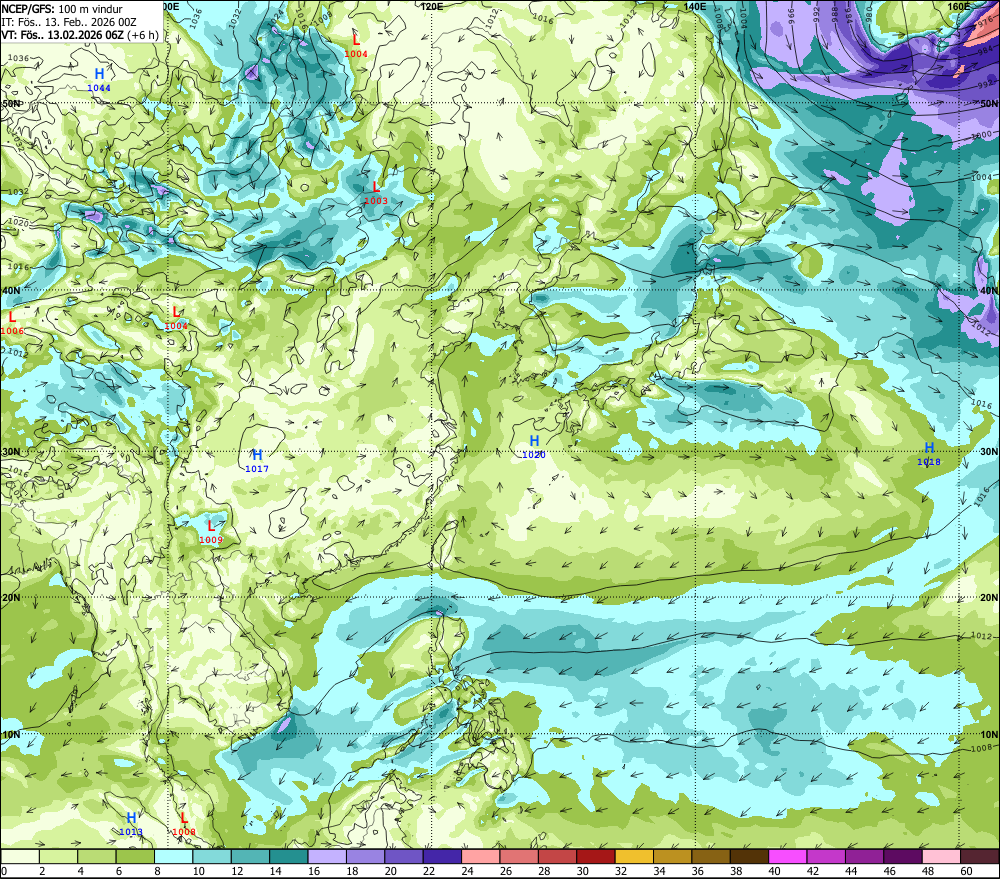Screen dimensions: 1000x879
Task: Pick the dark teal 14–16 legend swatch
Action: 289,856
